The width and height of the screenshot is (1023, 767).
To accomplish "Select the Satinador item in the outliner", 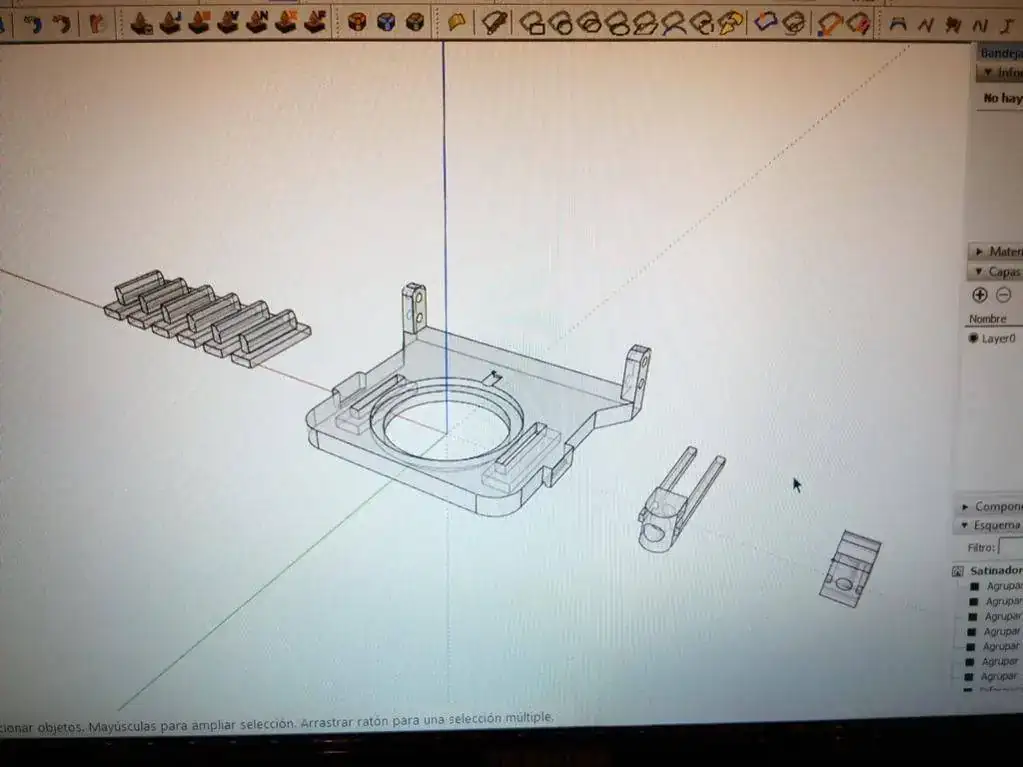I will (x=995, y=571).
